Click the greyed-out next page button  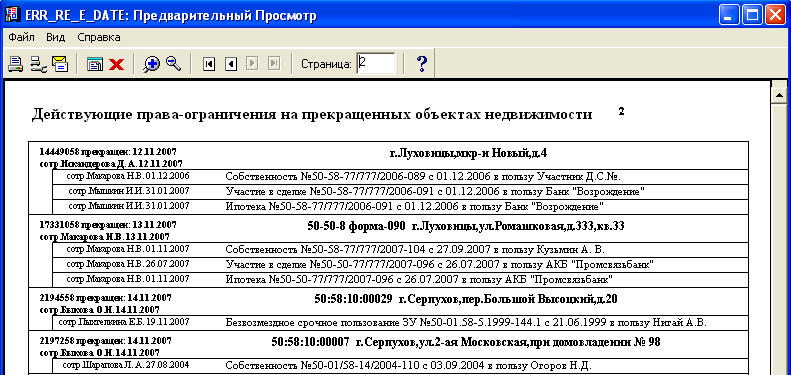(x=252, y=64)
